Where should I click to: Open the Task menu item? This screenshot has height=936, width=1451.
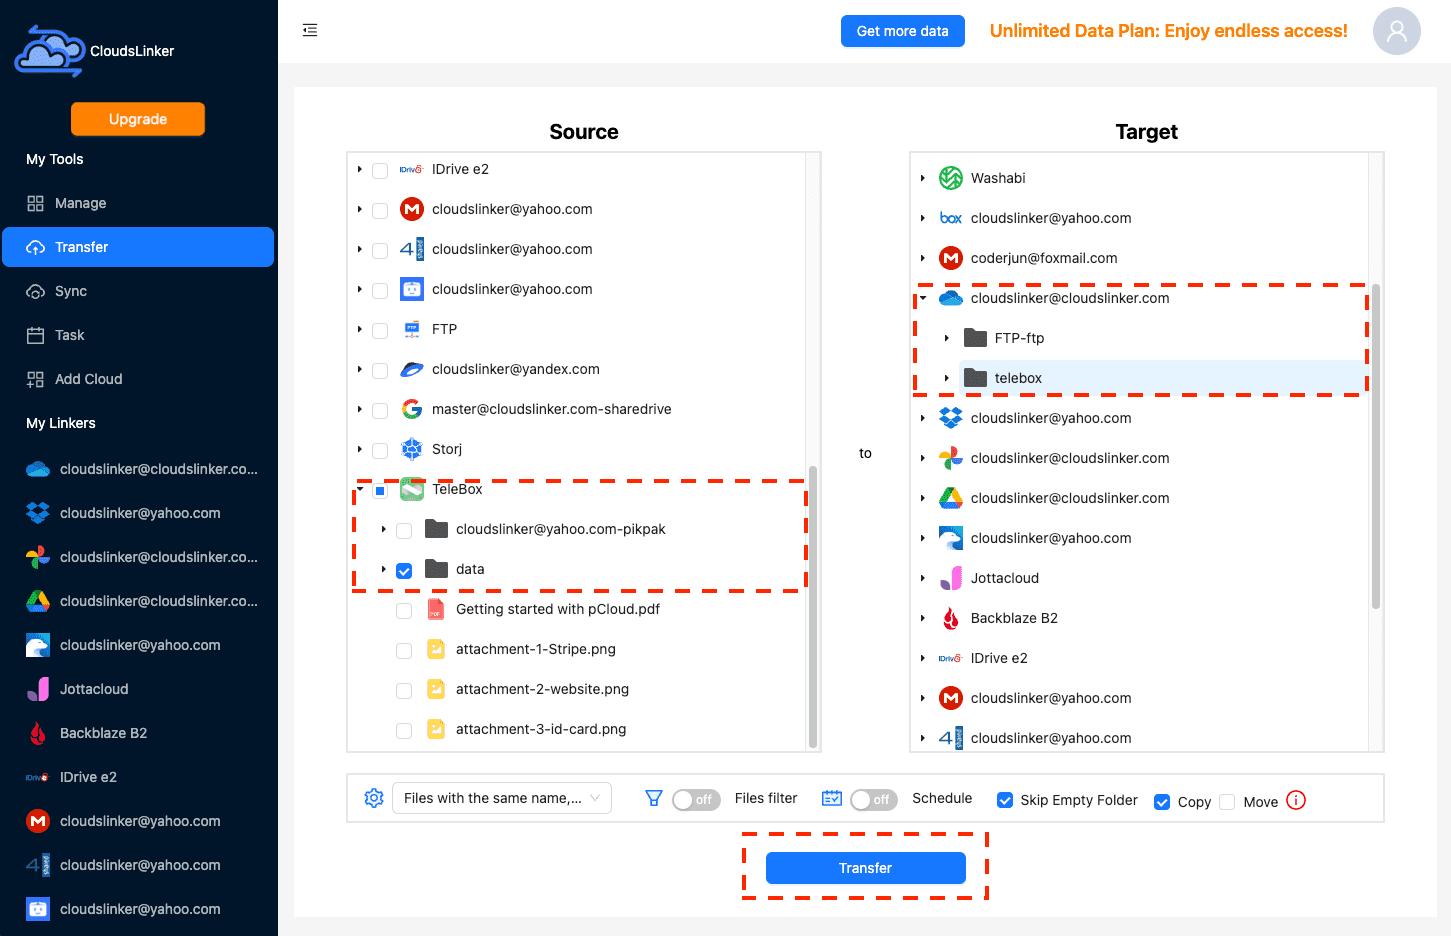138,335
